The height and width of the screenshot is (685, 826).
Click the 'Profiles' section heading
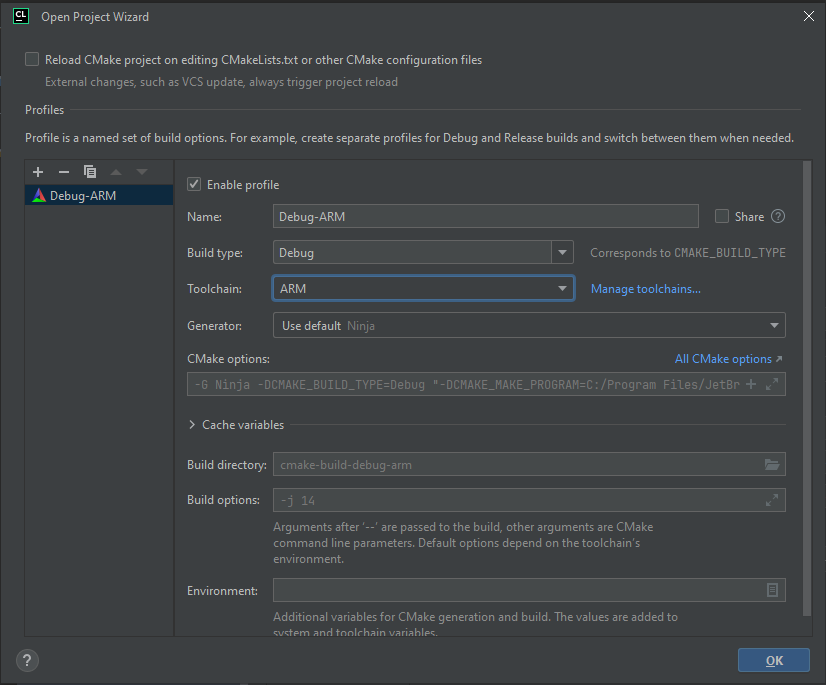click(x=45, y=110)
